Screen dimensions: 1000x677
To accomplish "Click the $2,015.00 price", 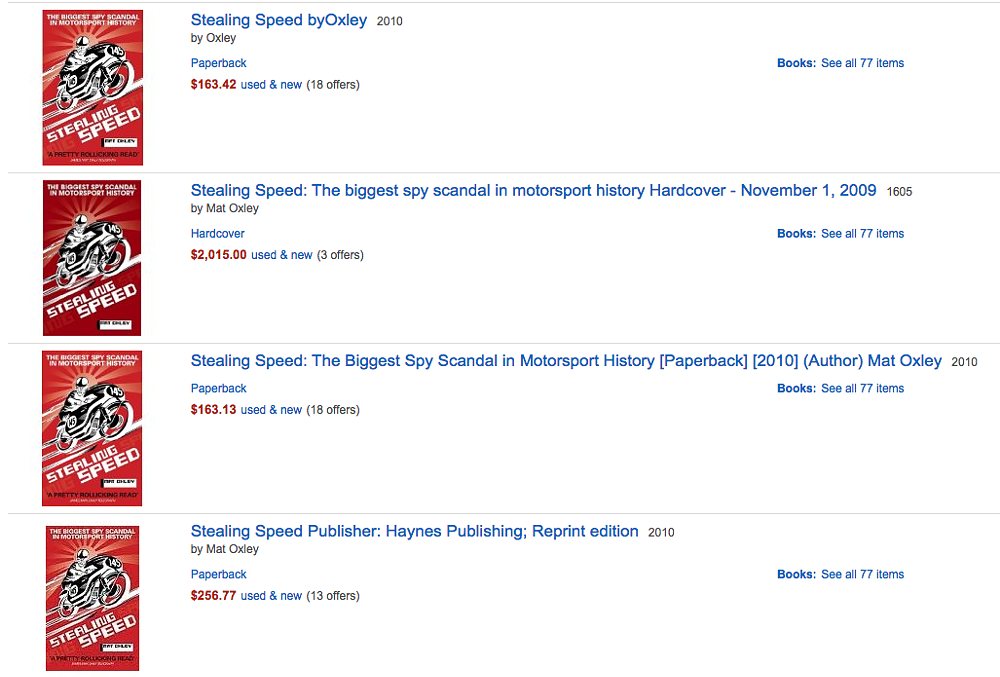I will [x=218, y=255].
